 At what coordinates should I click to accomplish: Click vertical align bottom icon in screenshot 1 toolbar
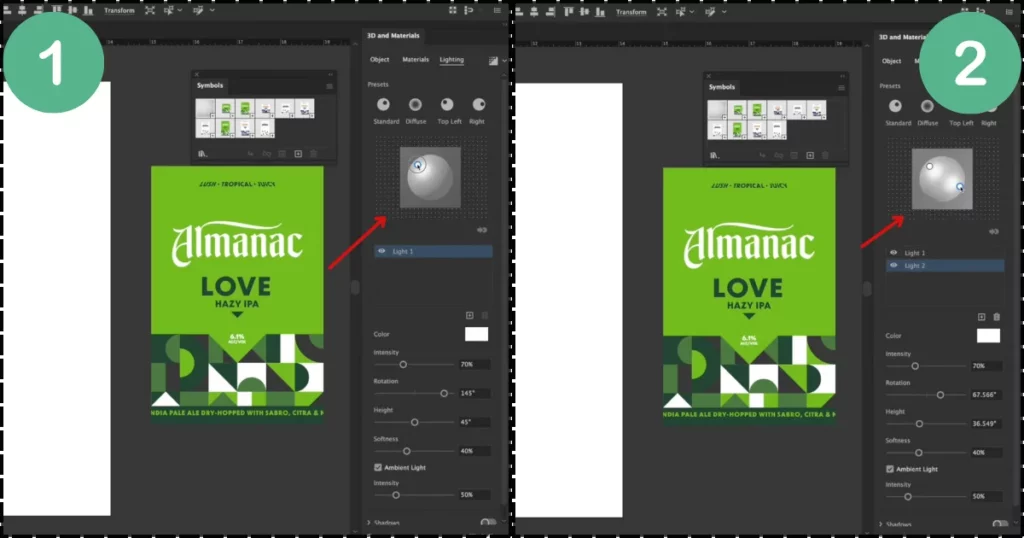88,10
